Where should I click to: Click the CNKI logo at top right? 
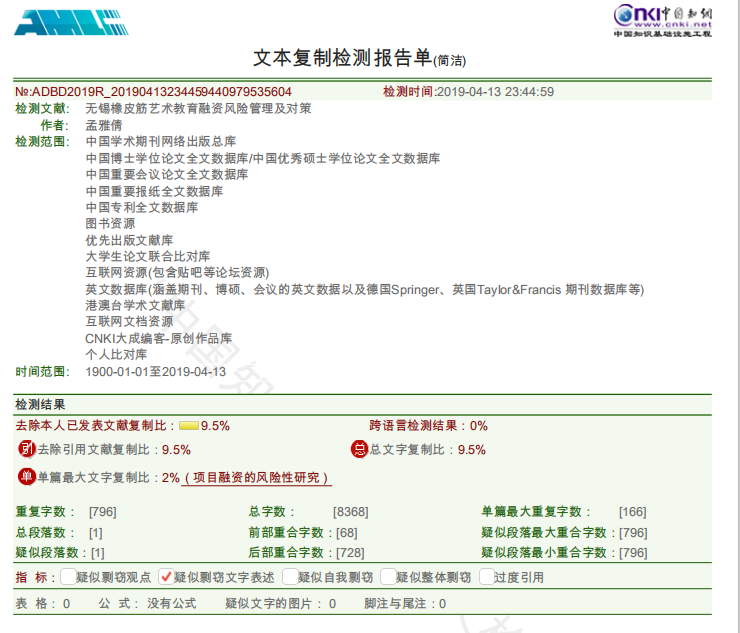point(663,21)
